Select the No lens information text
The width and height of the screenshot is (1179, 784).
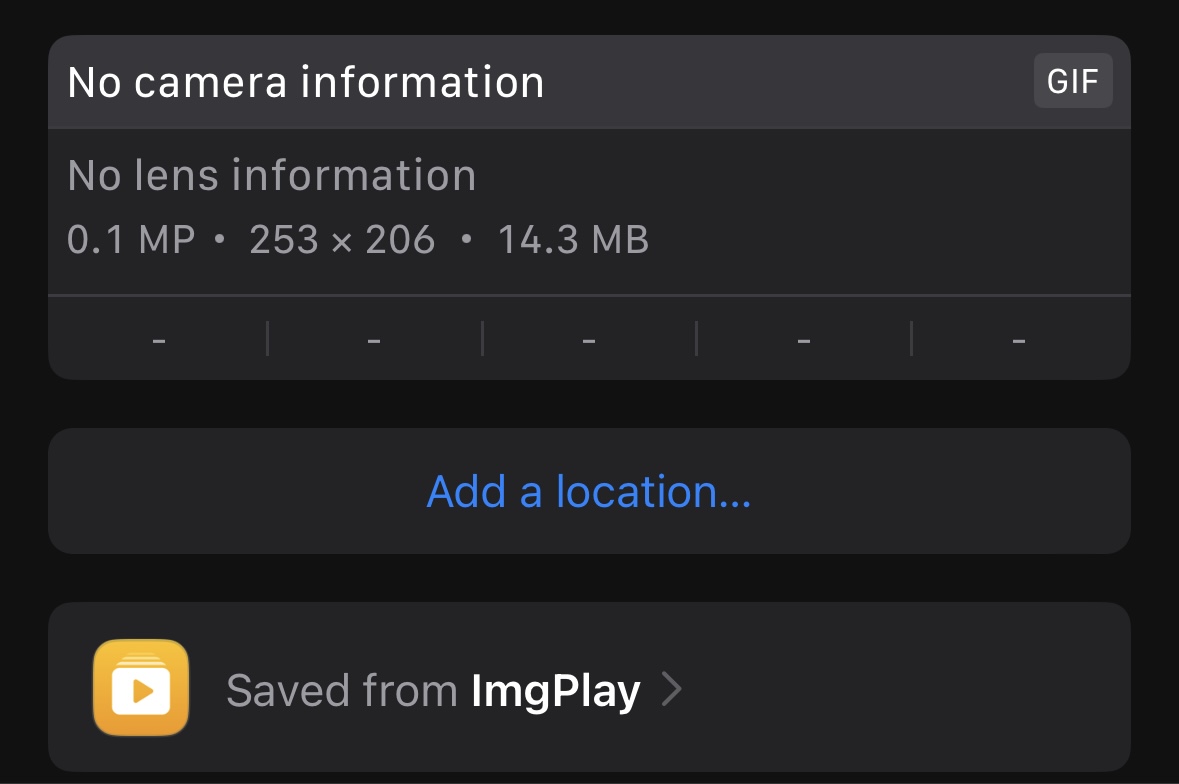tap(271, 176)
